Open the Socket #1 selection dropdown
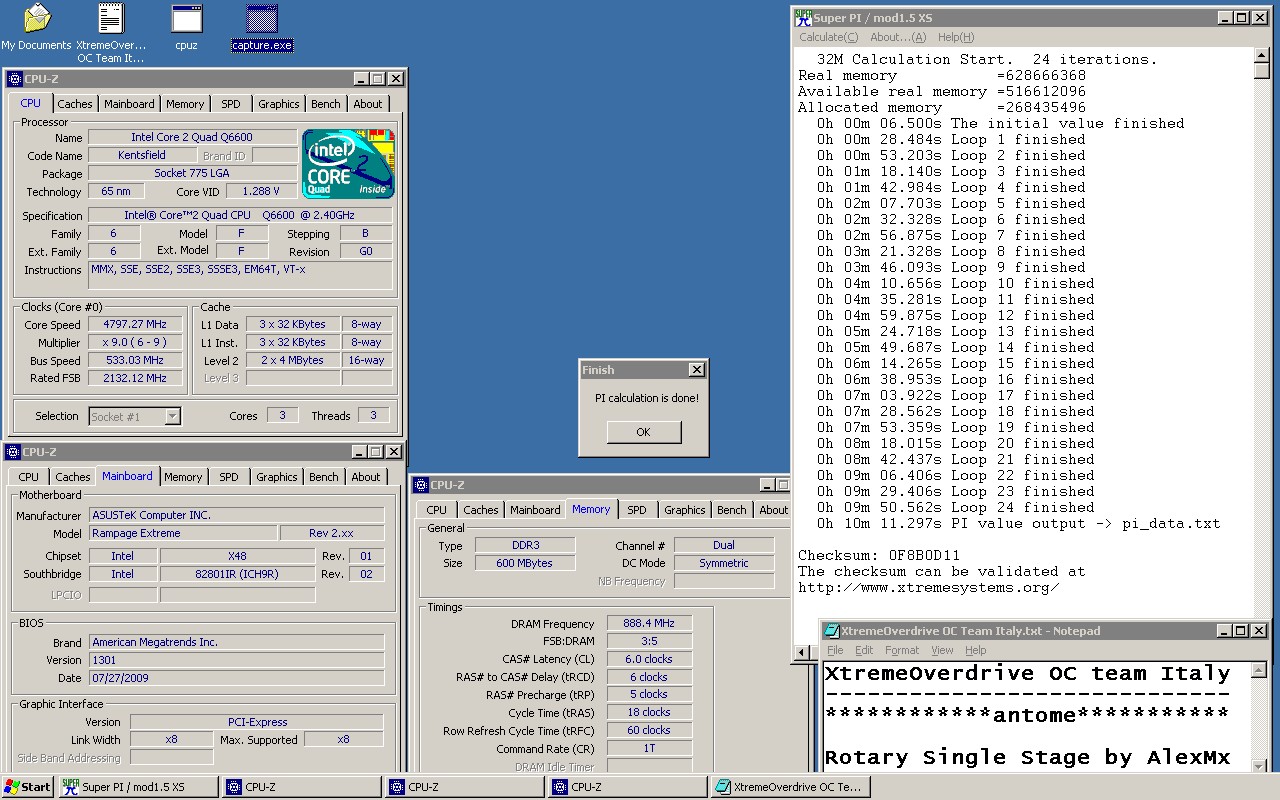The width and height of the screenshot is (1280, 800). (173, 416)
